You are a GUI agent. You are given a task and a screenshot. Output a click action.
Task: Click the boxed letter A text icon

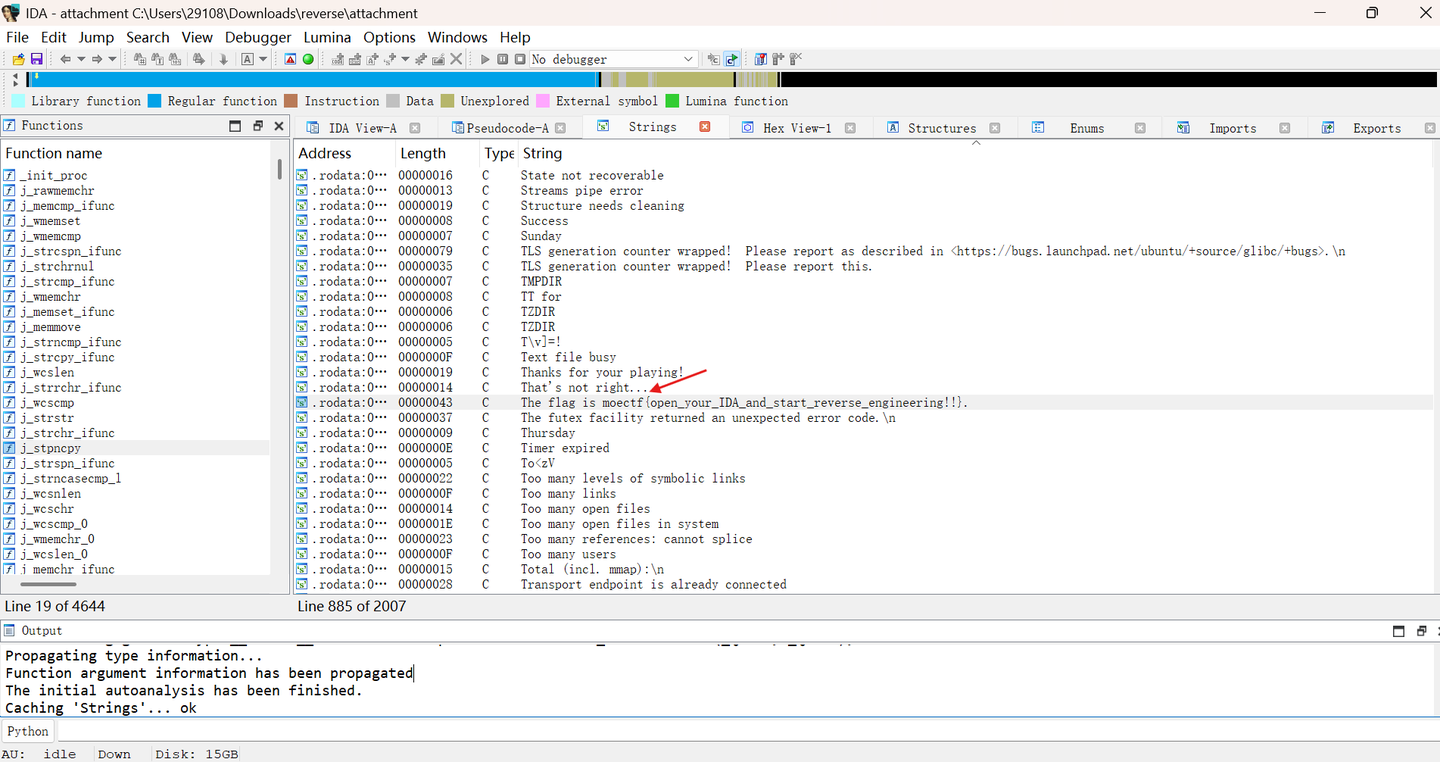247,59
